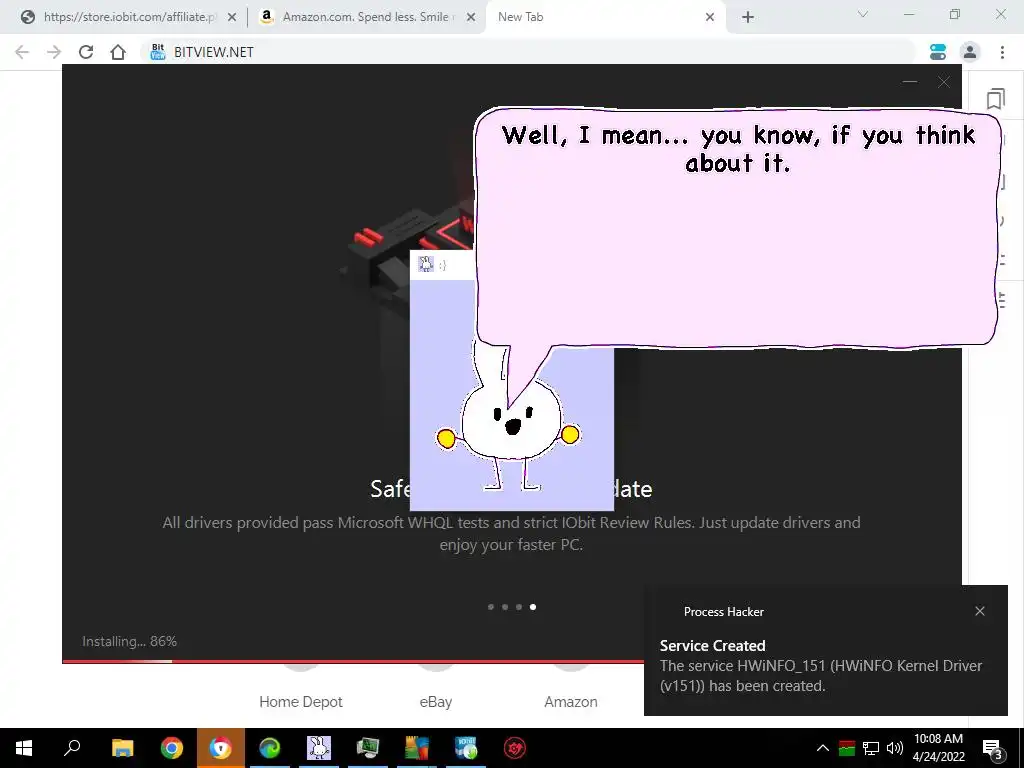Open the IObit installer taskbar icon

coord(466,748)
